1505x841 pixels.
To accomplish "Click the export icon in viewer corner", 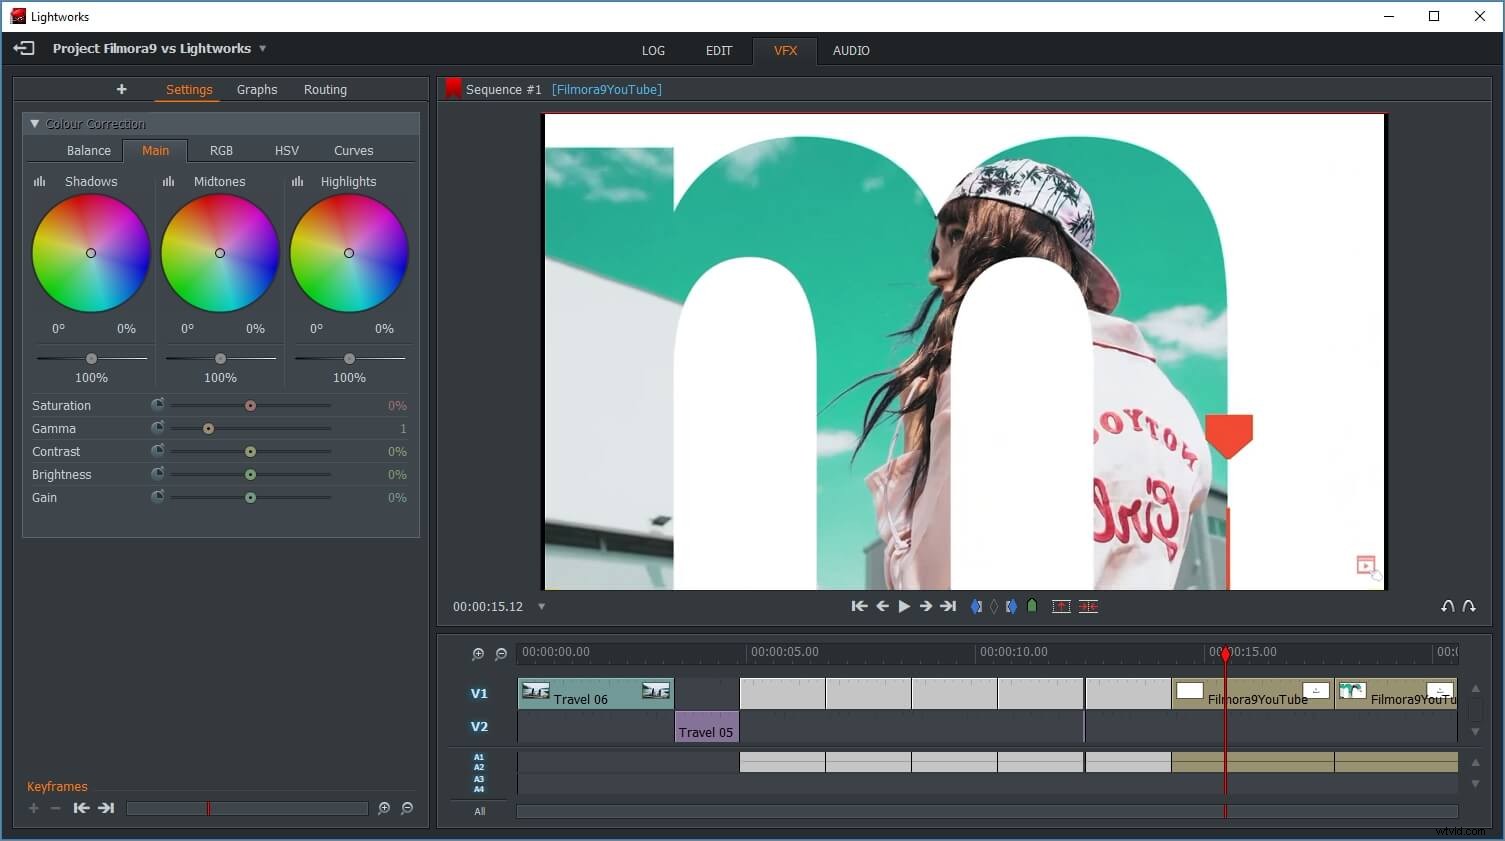I will pos(1367,567).
